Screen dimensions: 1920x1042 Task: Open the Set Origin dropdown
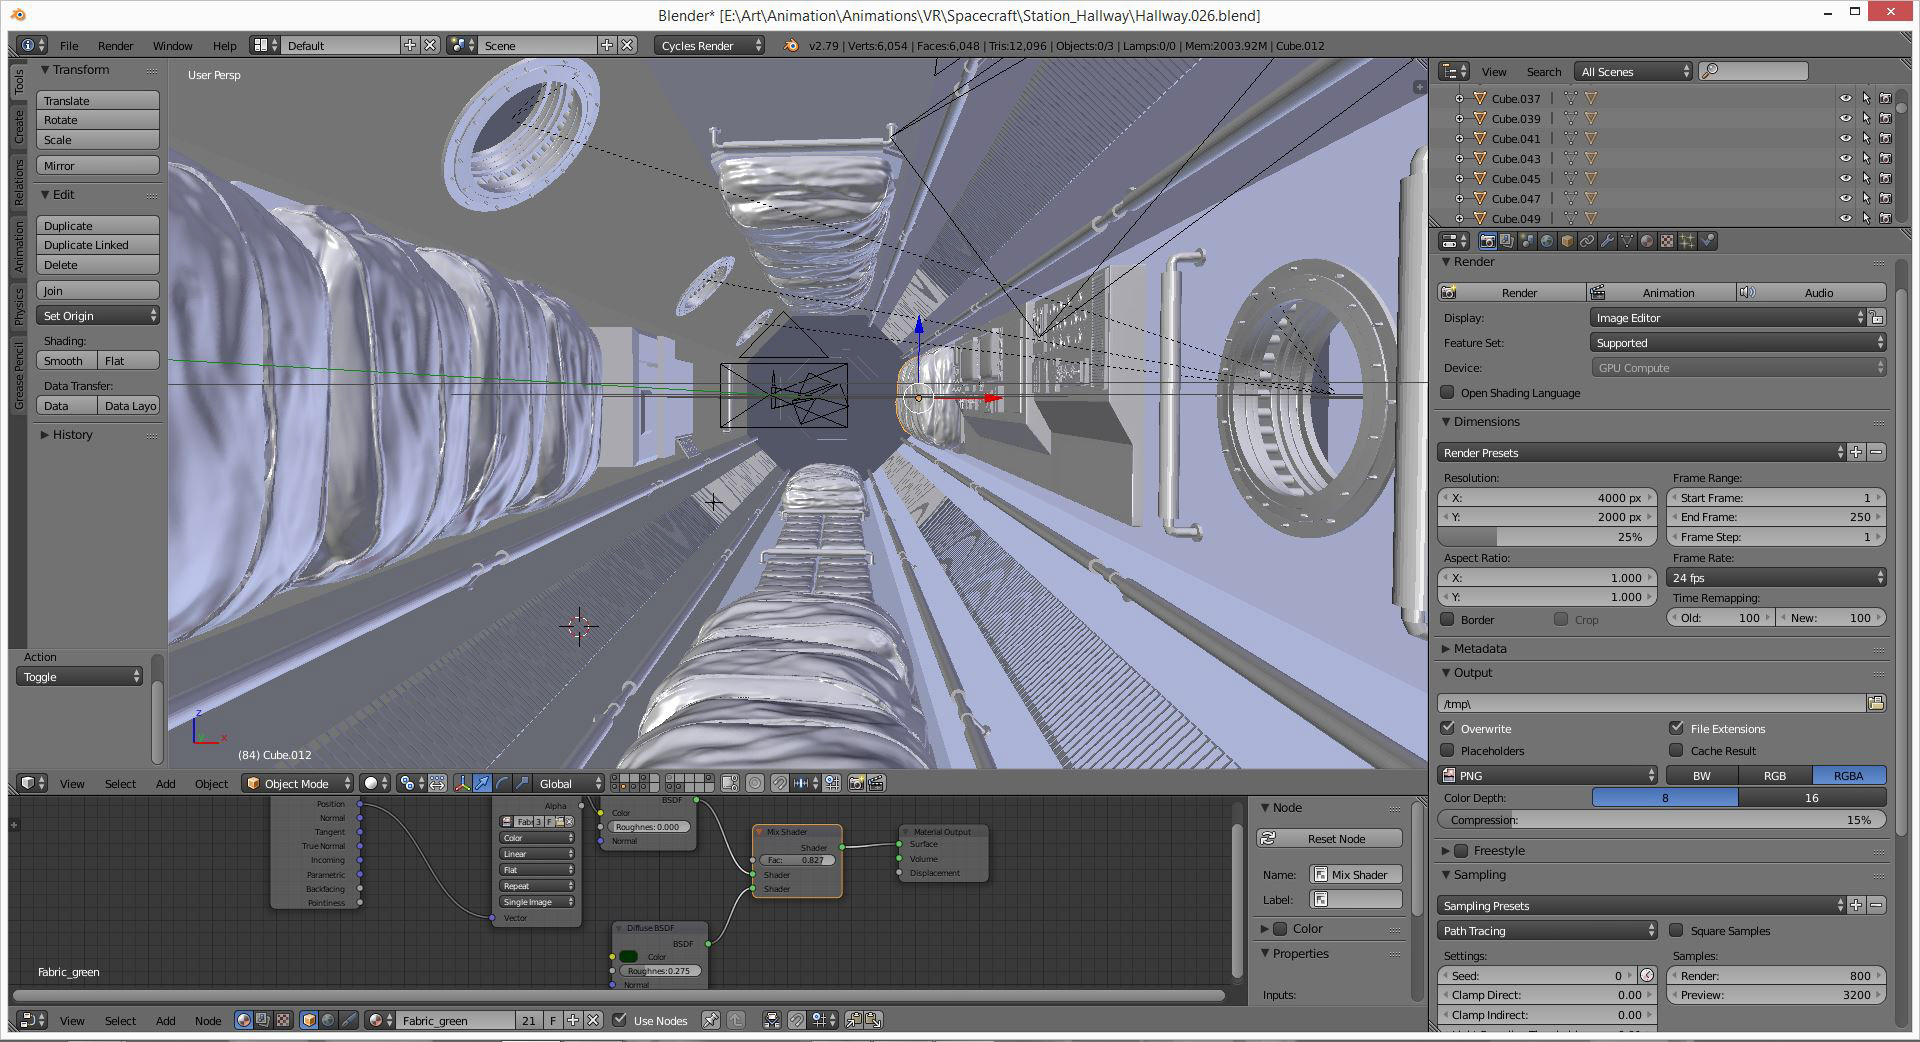coord(98,315)
